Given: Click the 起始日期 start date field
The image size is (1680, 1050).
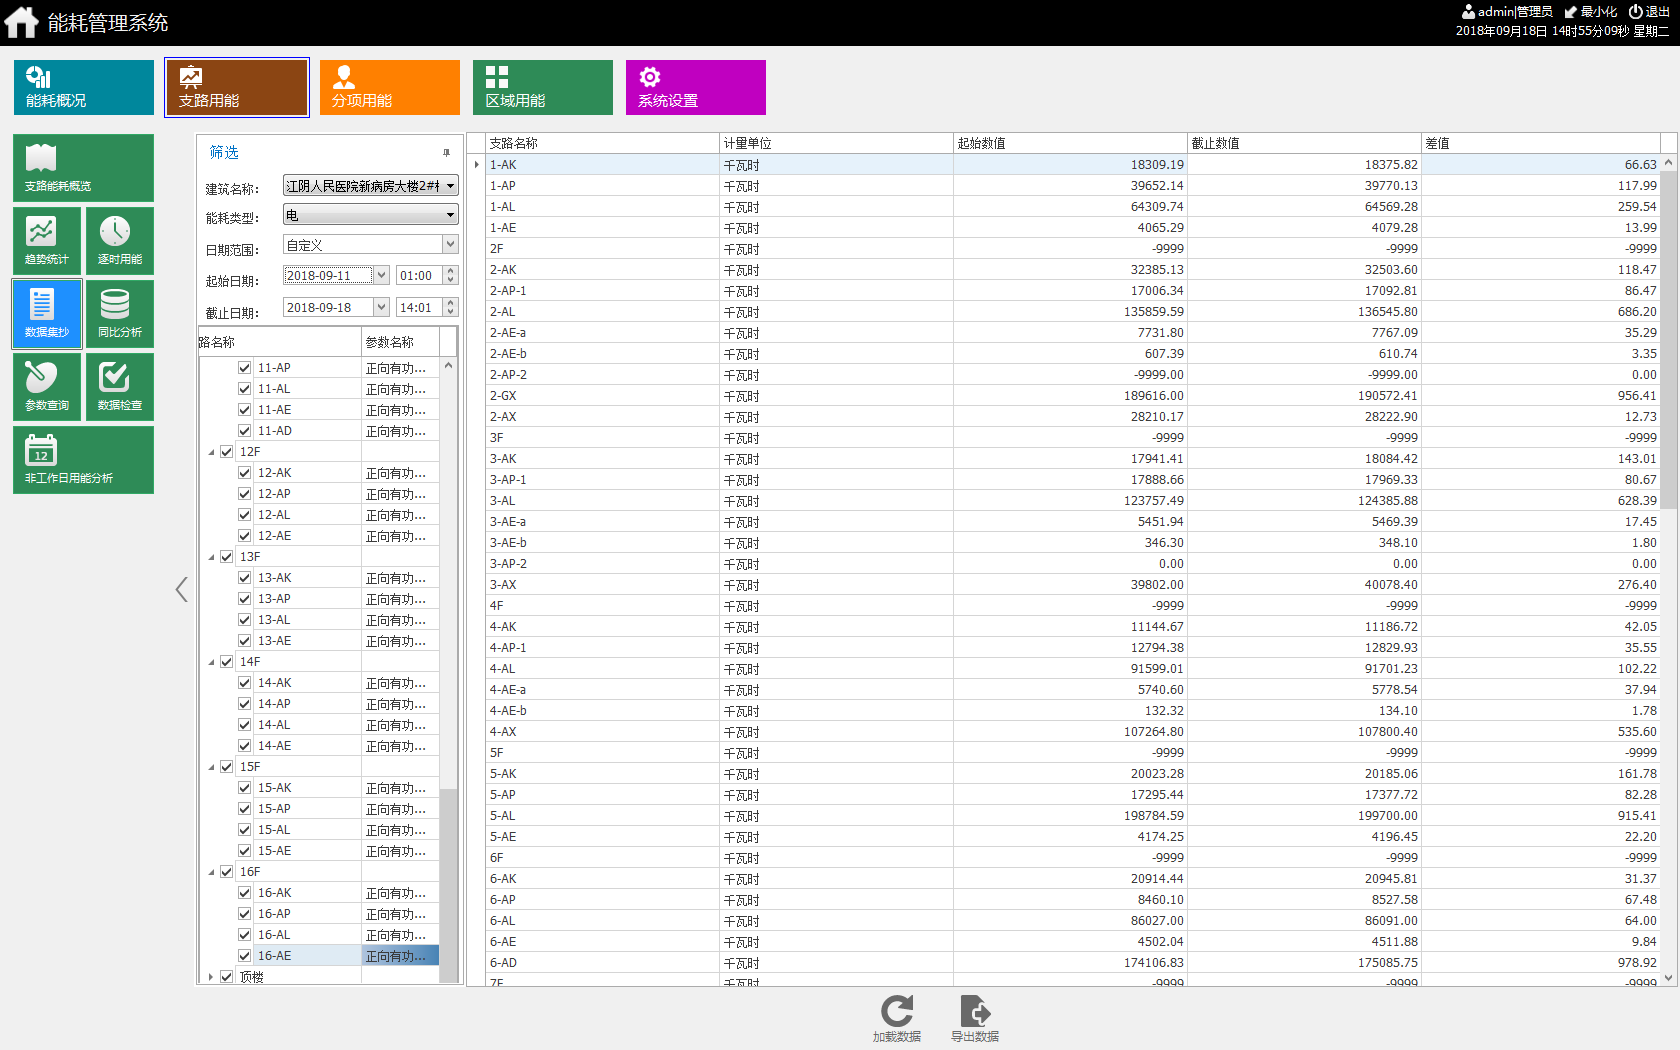Looking at the screenshot, I should coord(328,276).
